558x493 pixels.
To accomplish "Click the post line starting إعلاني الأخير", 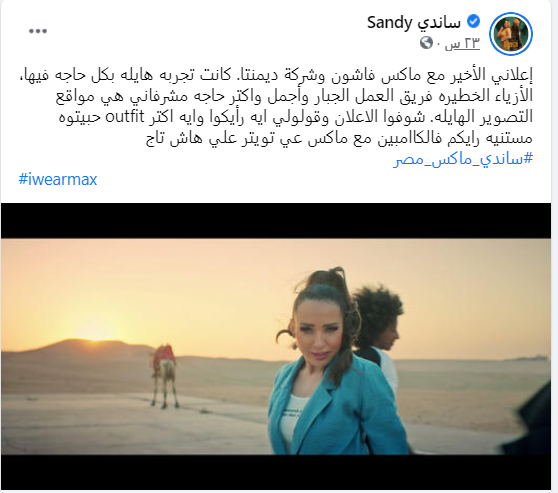I will coord(276,75).
